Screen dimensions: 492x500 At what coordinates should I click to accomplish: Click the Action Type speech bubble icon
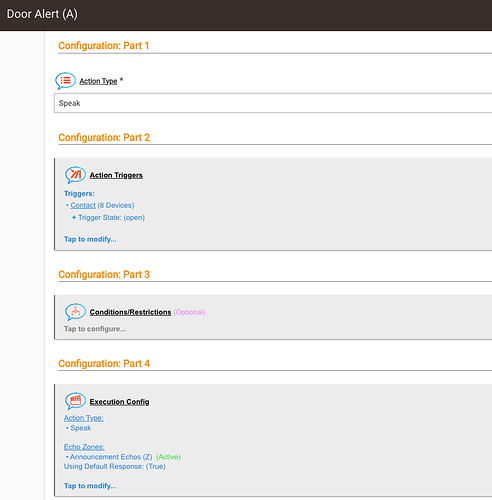(65, 81)
